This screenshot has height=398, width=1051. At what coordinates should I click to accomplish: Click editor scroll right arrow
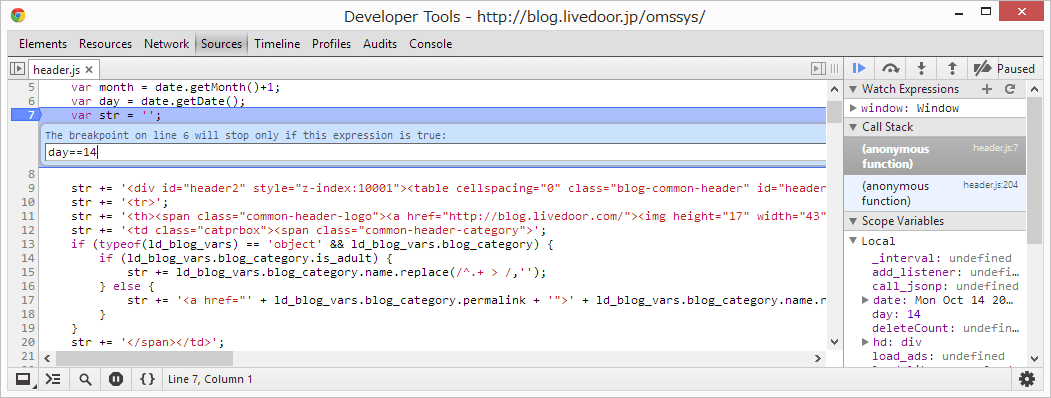(x=818, y=358)
